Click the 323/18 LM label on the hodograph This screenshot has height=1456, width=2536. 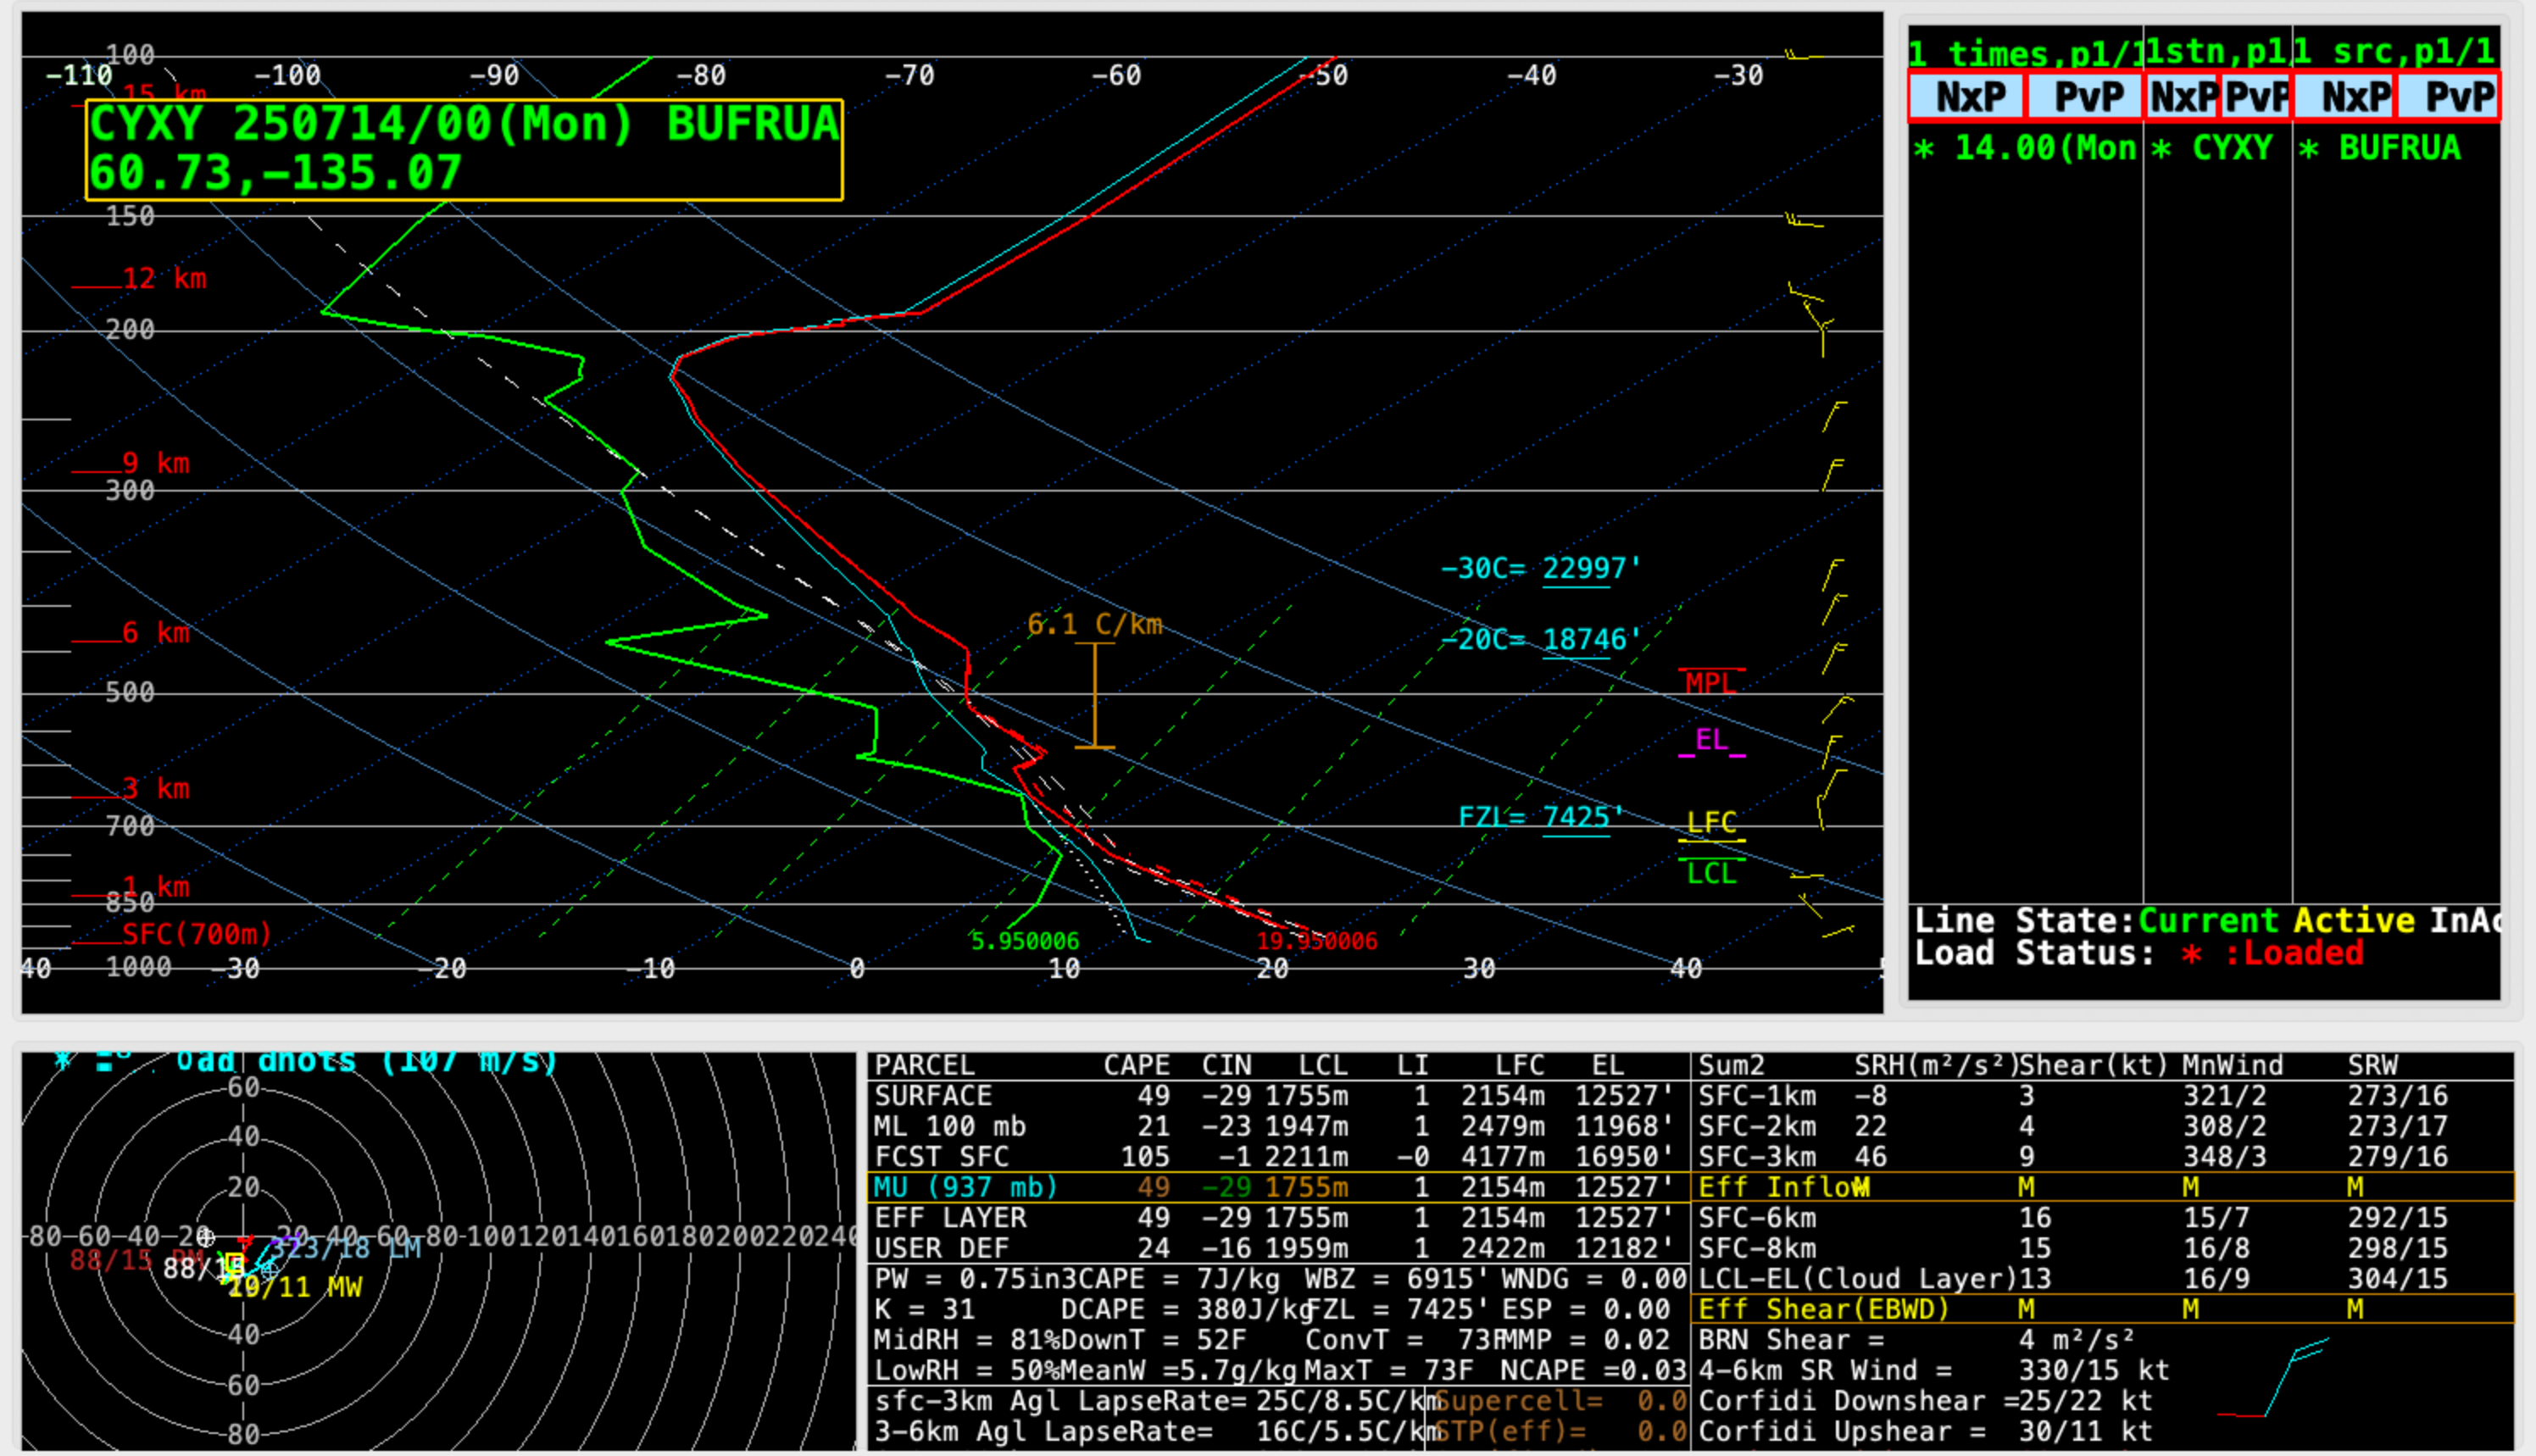pyautogui.click(x=345, y=1248)
